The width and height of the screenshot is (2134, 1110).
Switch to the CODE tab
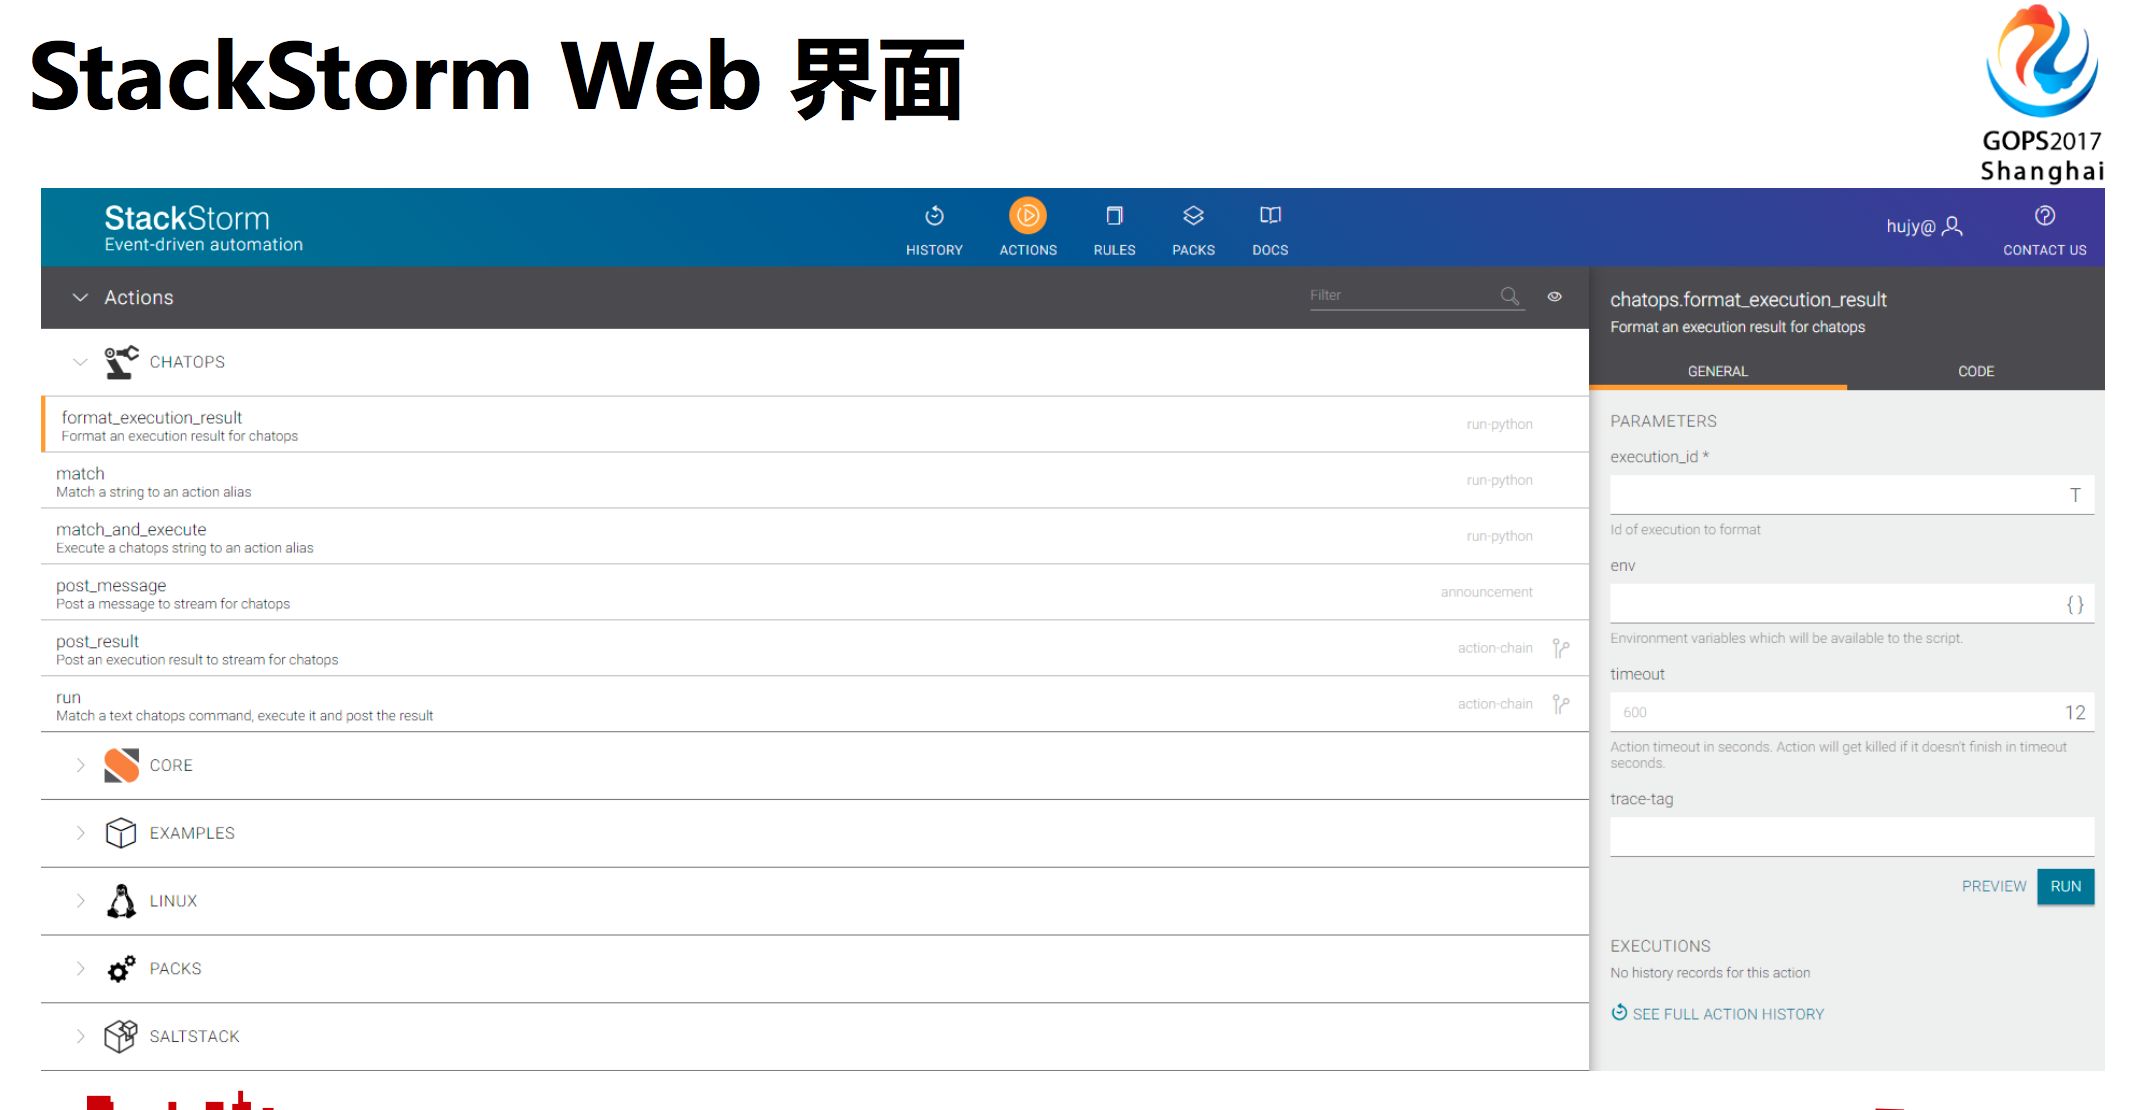click(1975, 371)
